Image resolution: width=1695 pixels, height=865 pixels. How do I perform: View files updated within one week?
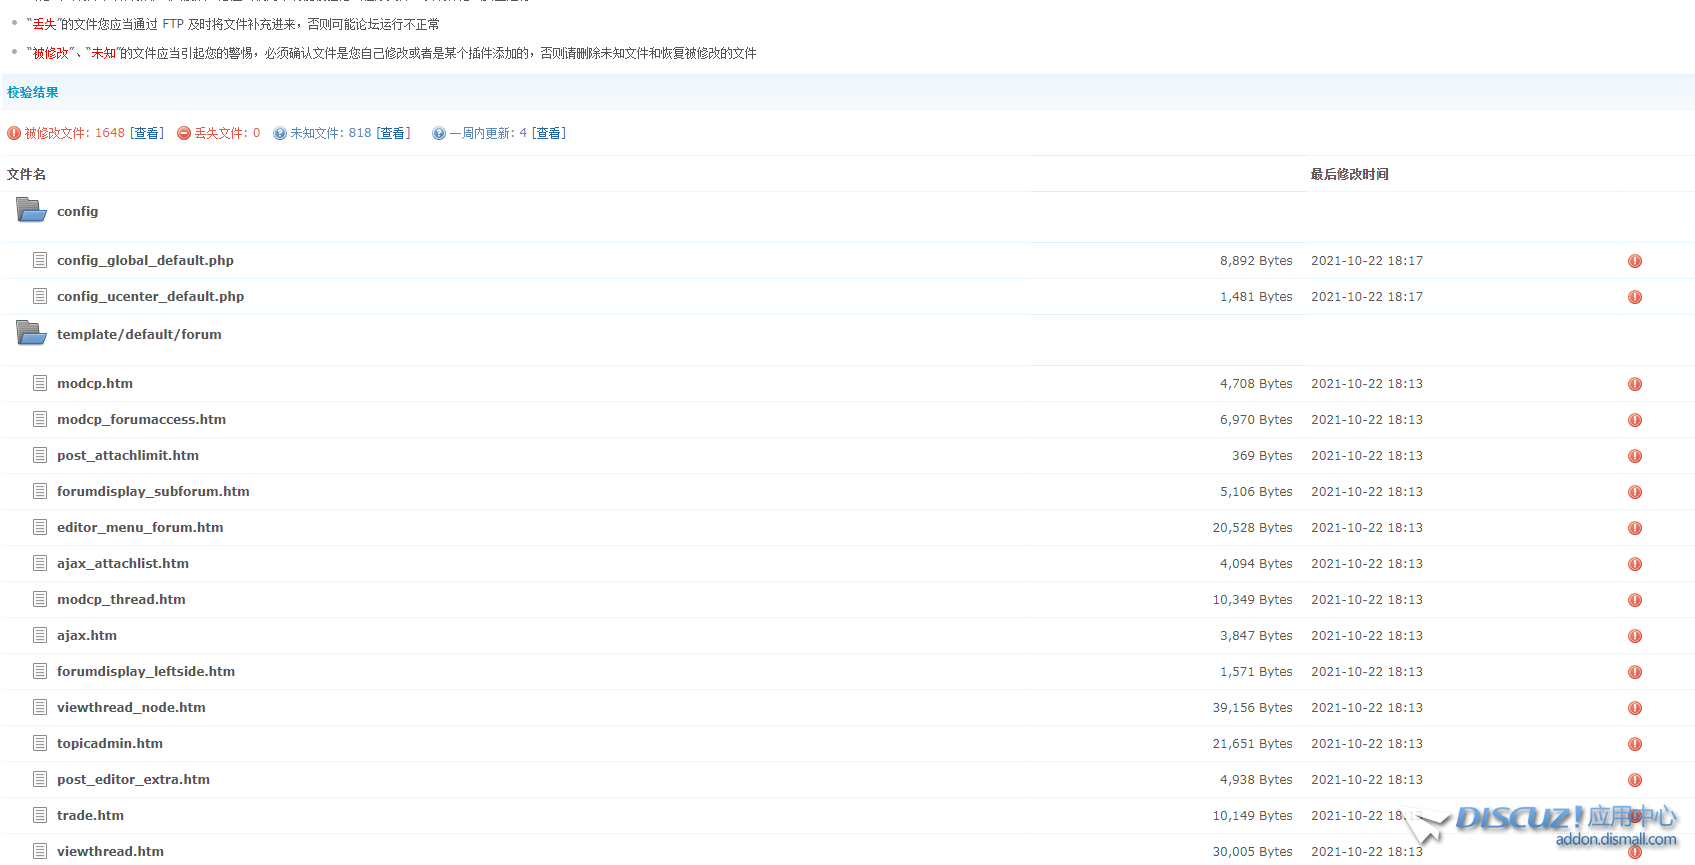[548, 133]
